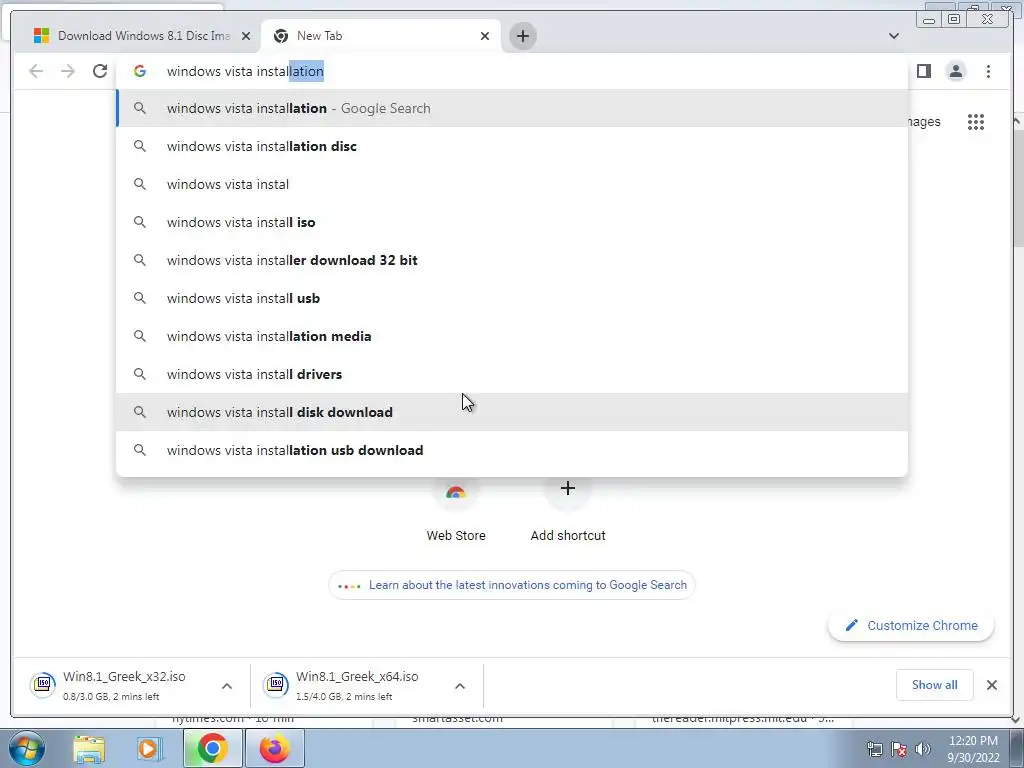This screenshot has height=768, width=1024.
Task: Open a new tab with plus button
Action: (x=522, y=36)
